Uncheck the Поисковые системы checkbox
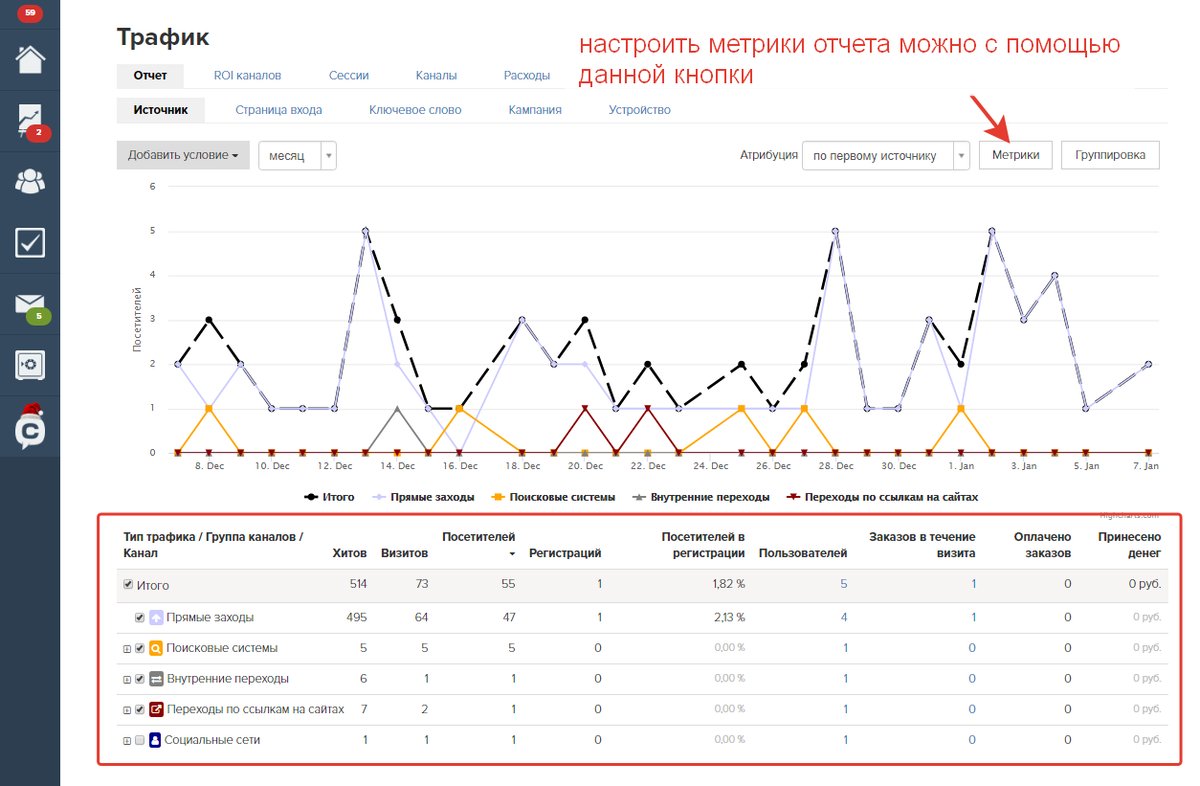The image size is (1200, 786). tap(140, 648)
